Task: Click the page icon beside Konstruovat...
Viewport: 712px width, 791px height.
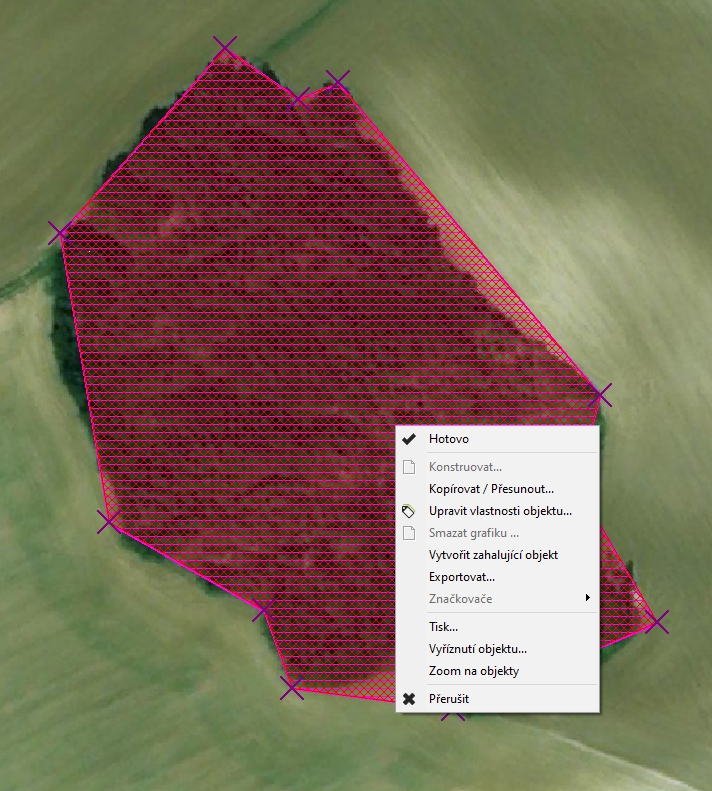Action: [x=409, y=467]
